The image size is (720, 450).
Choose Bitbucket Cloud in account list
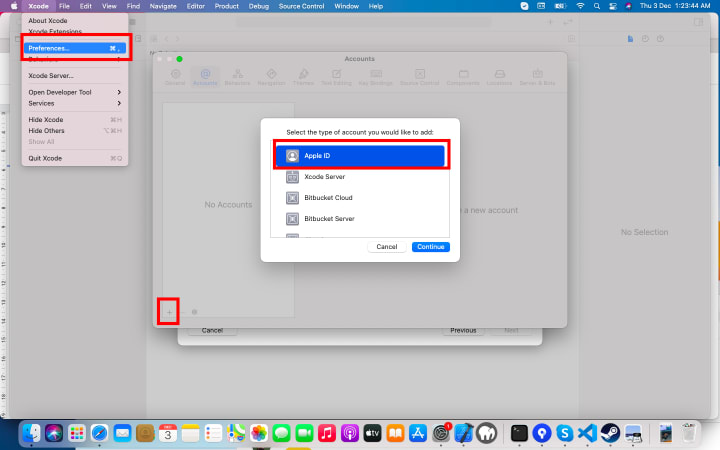[360, 198]
